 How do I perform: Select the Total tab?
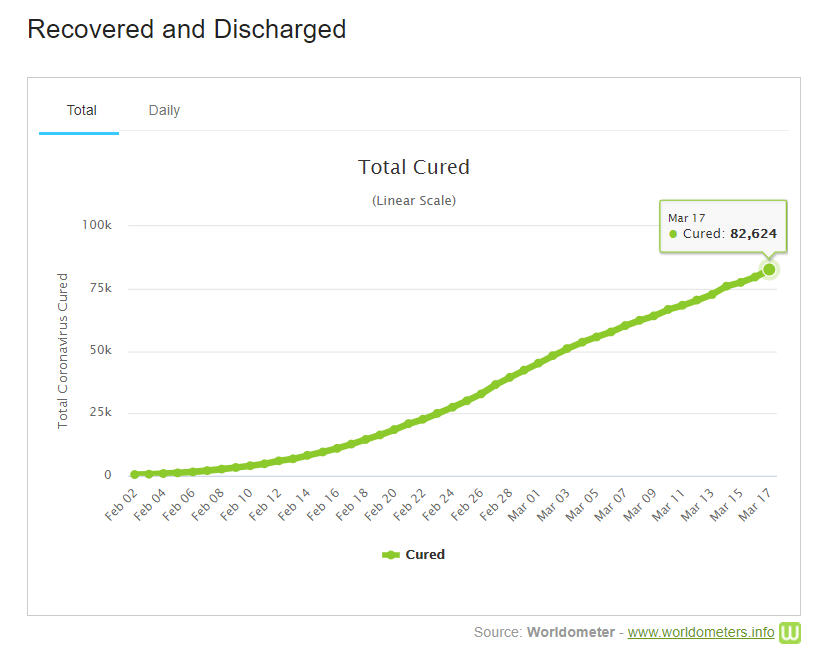click(x=81, y=110)
